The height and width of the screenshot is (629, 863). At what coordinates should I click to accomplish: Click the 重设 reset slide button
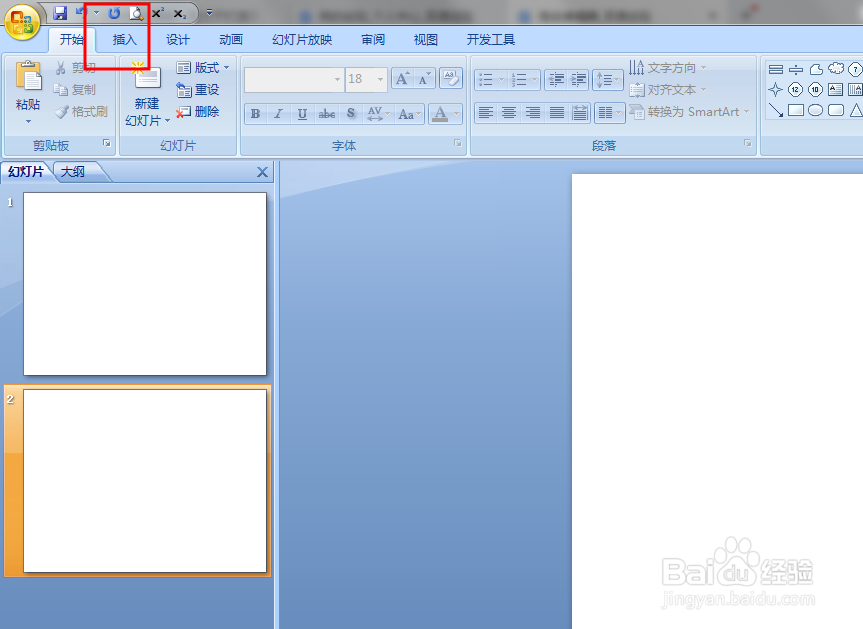pos(198,89)
